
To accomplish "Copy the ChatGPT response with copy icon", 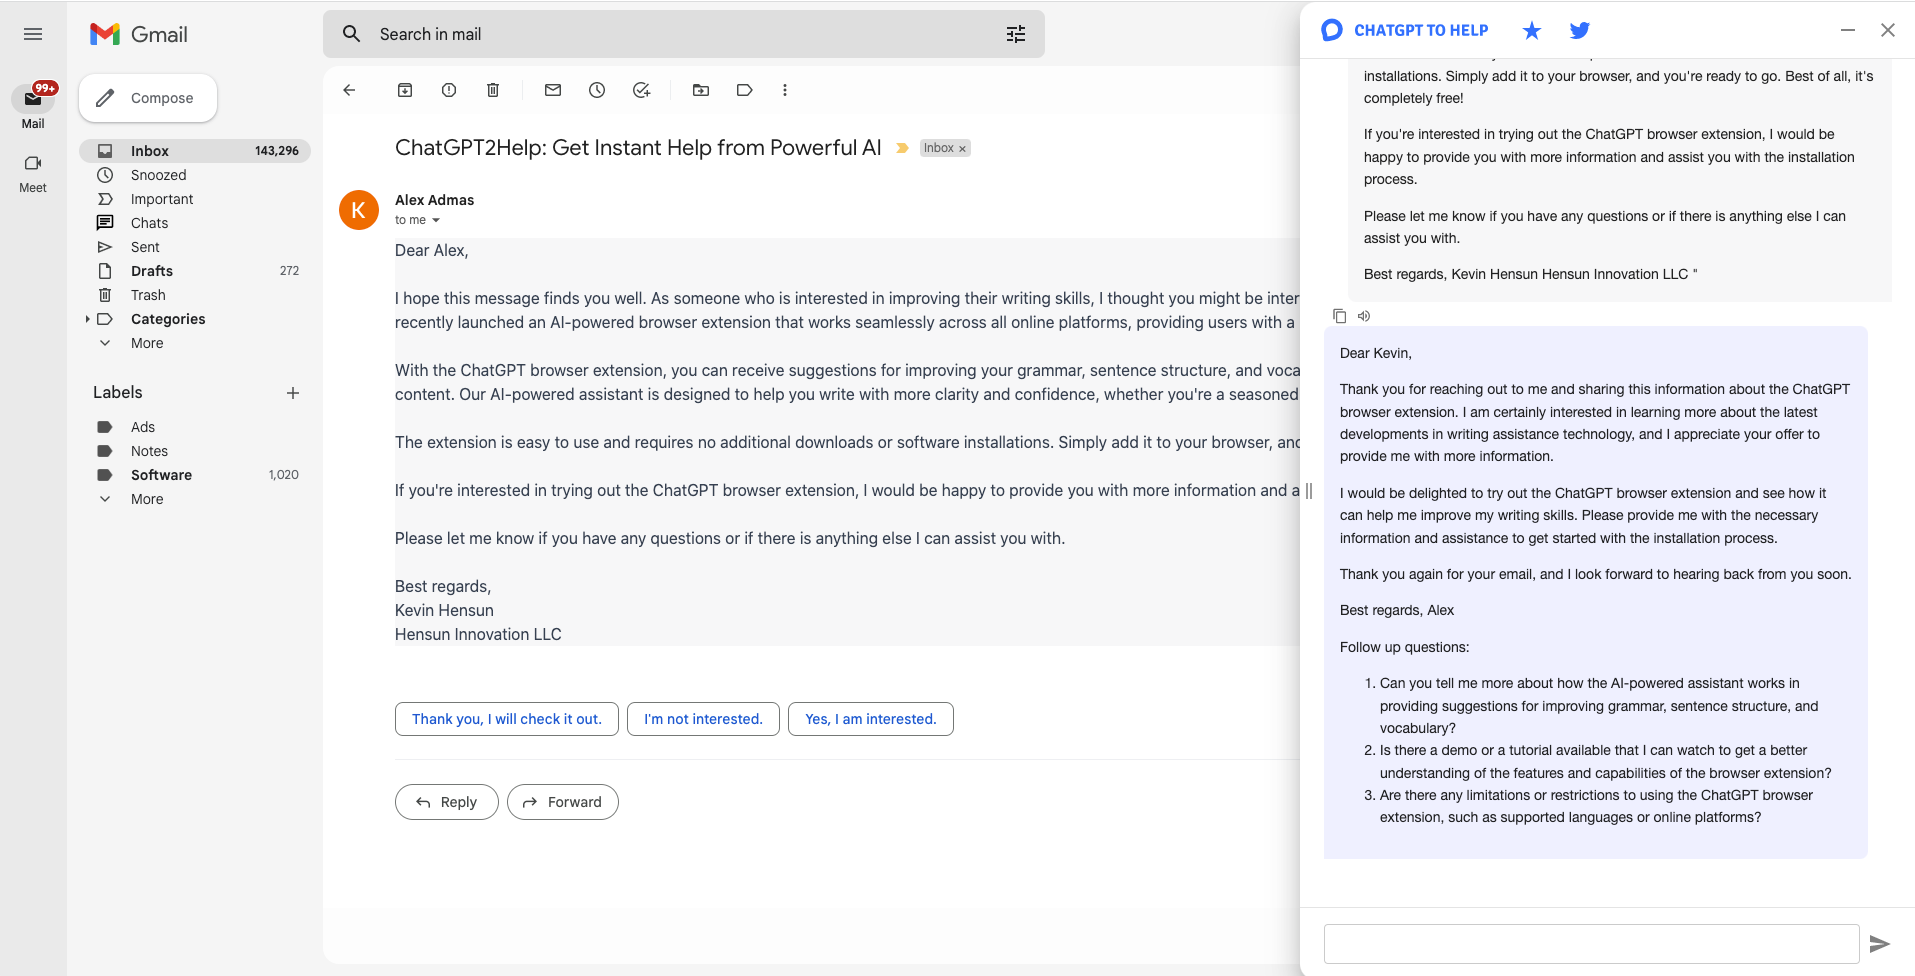I will point(1340,316).
